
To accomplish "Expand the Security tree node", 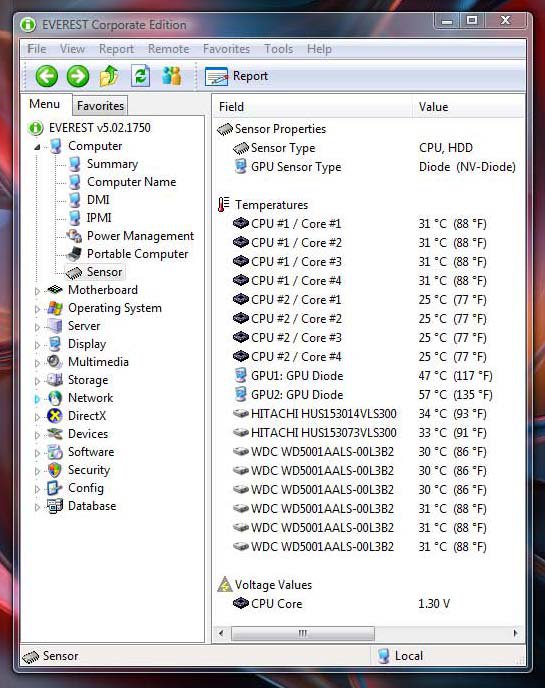I will 37,470.
